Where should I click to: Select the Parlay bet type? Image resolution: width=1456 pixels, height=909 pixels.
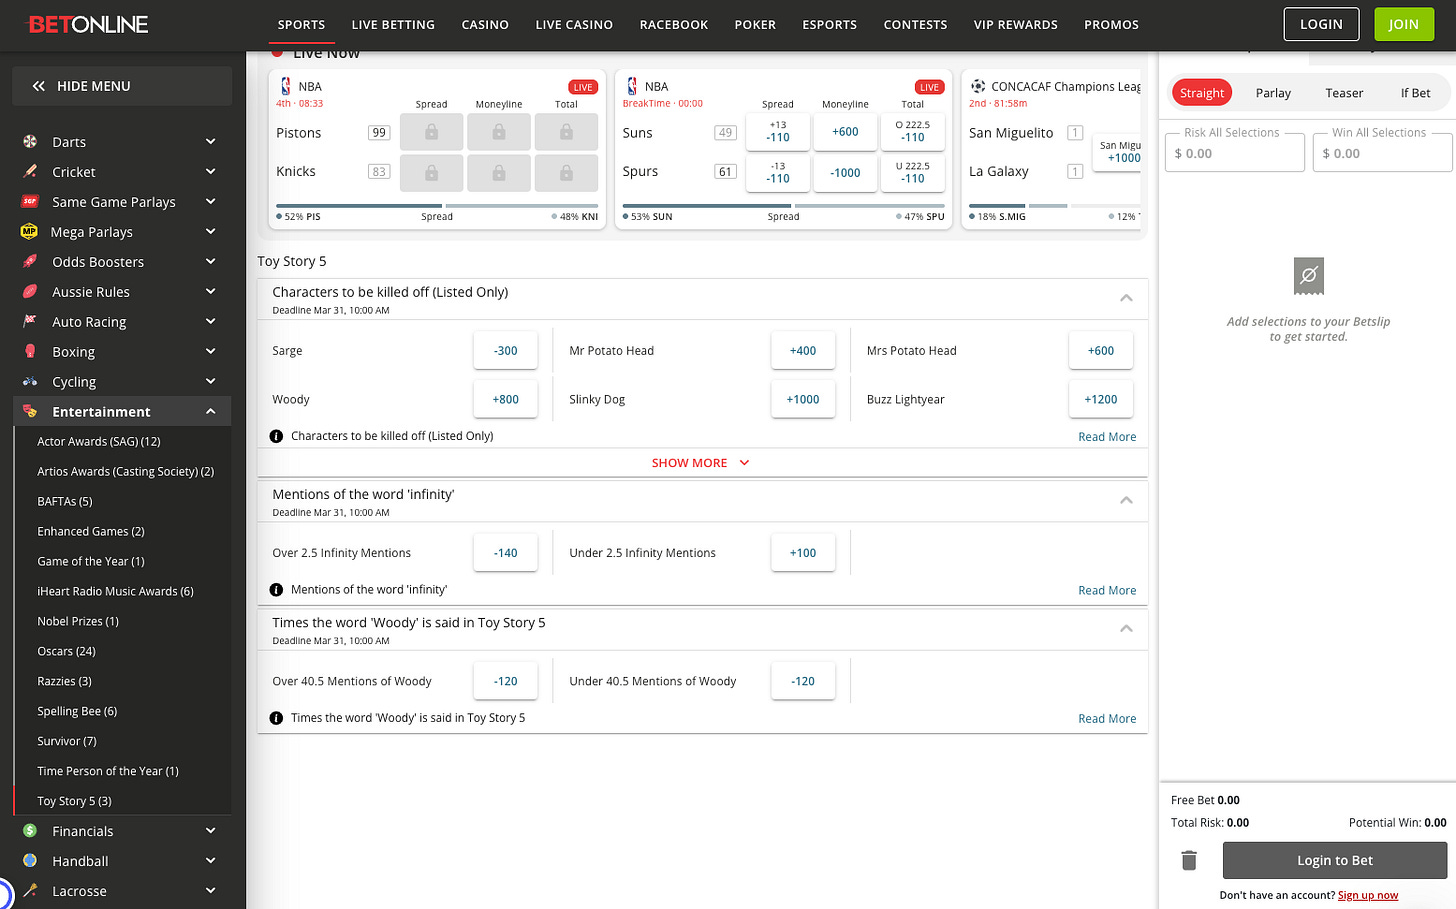tap(1273, 93)
